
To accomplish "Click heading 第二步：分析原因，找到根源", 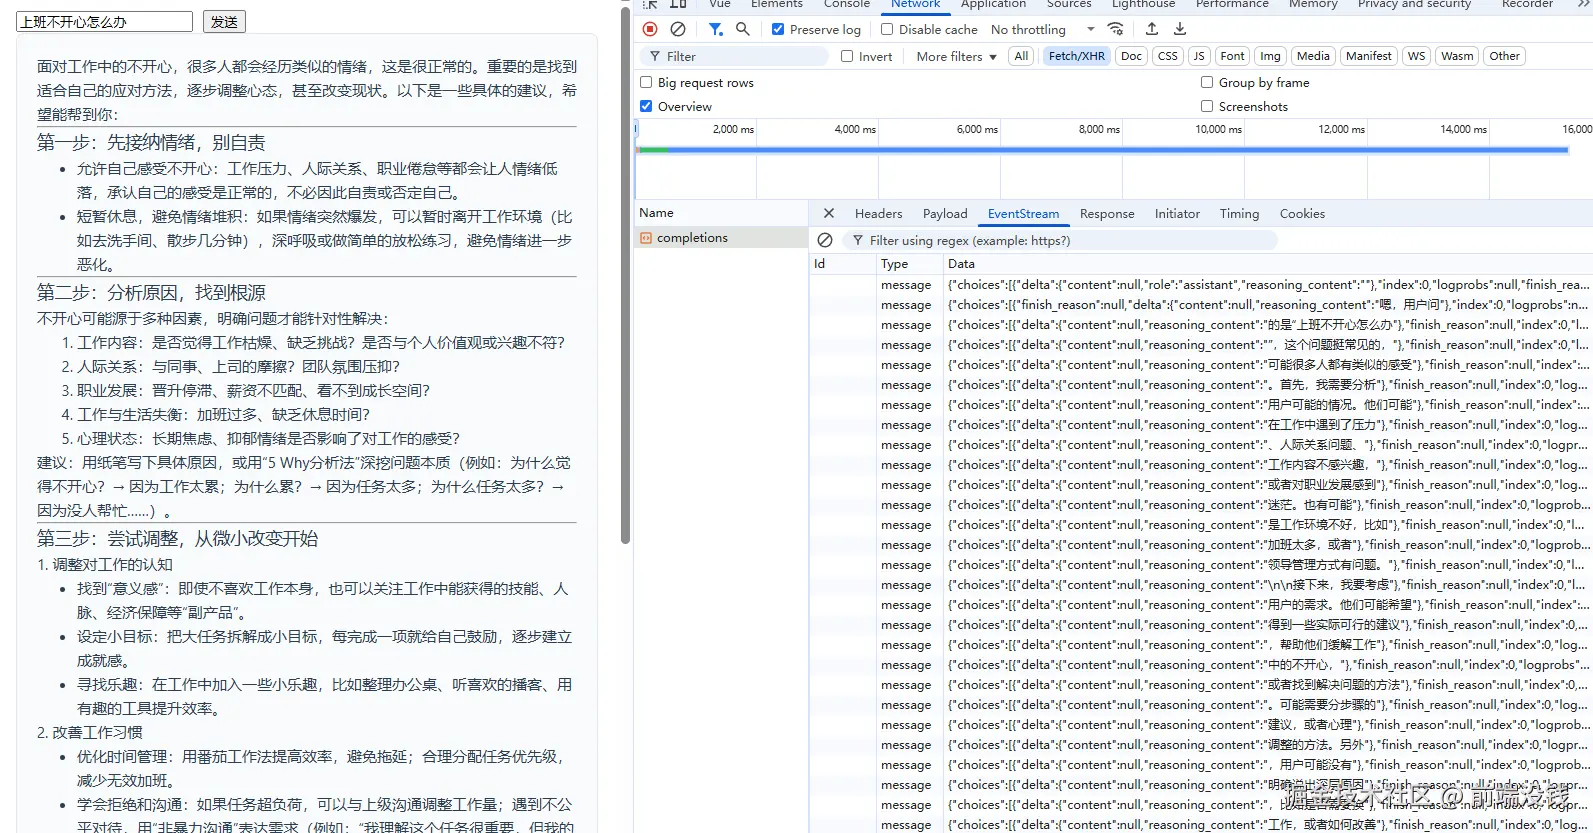I will point(152,293).
